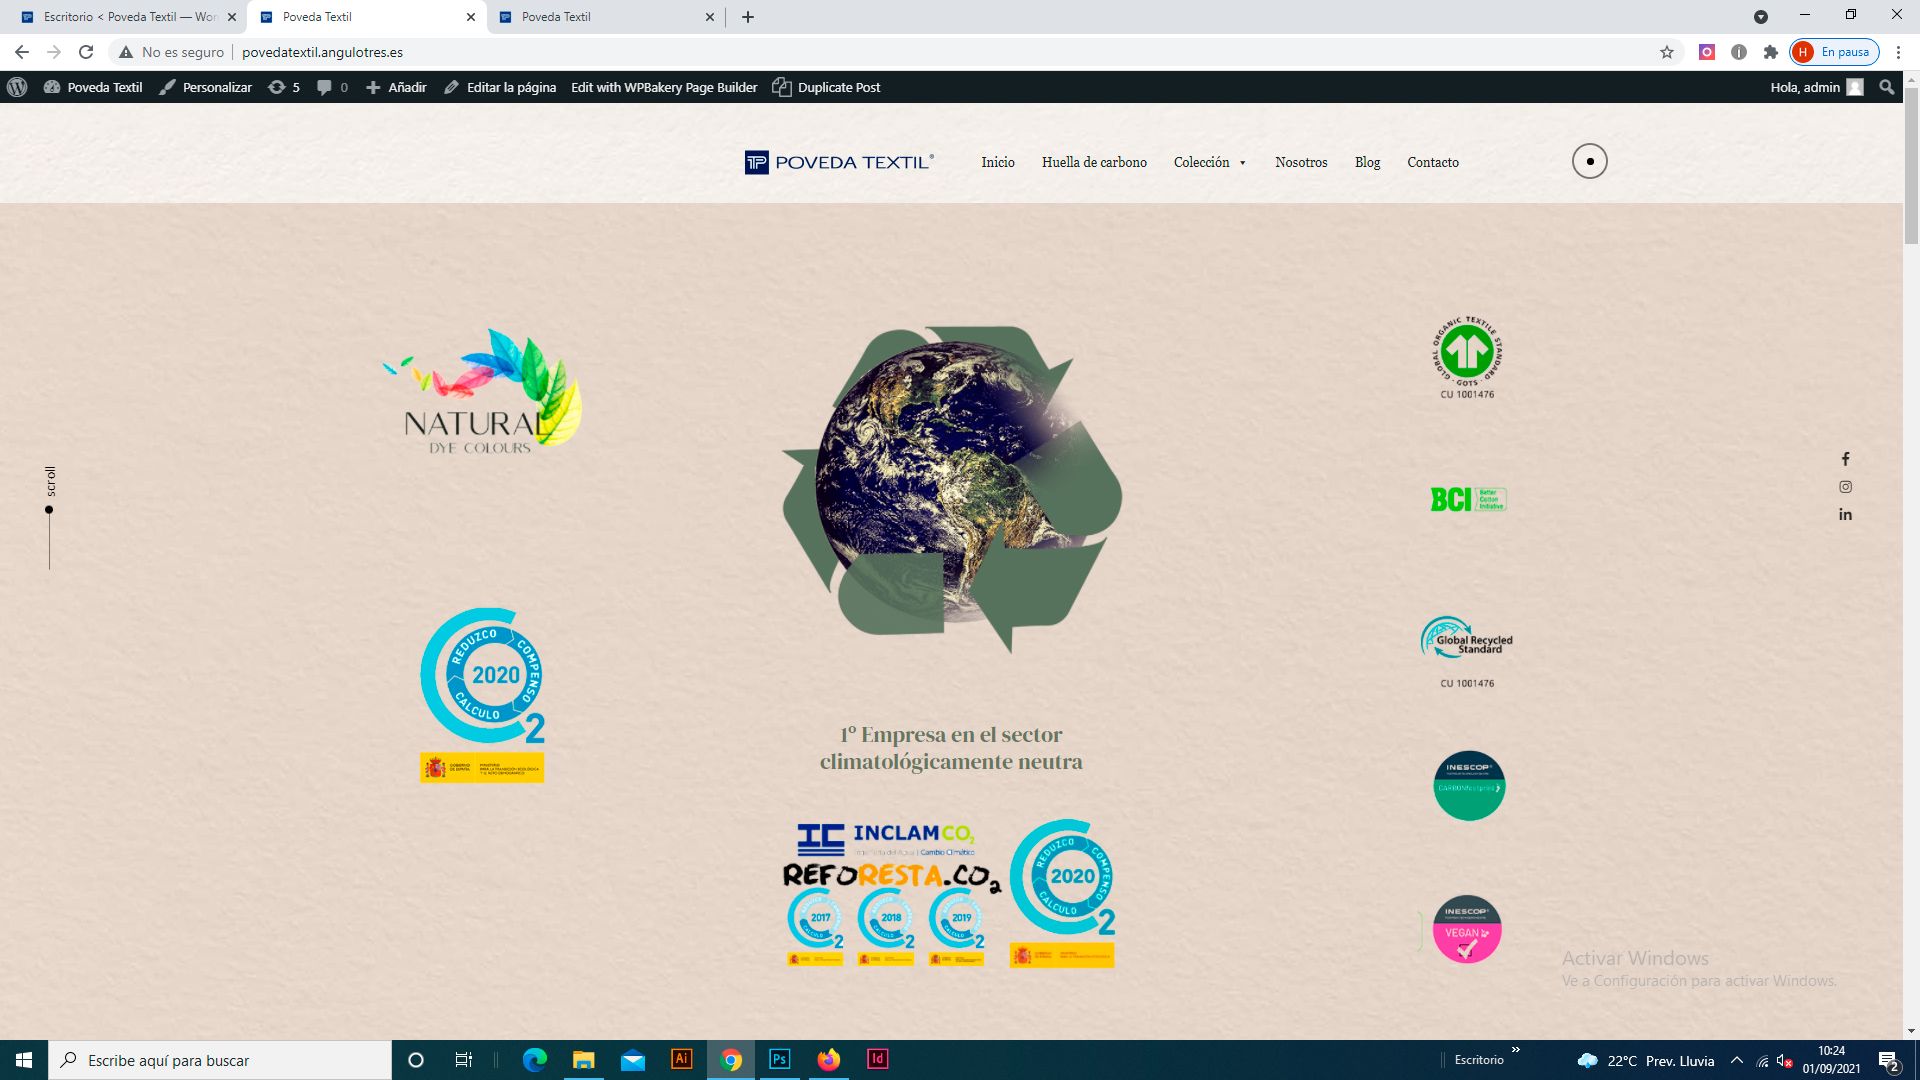The image size is (1920, 1080).
Task: Click the Reforesta.CO2 logo
Action: pos(891,876)
